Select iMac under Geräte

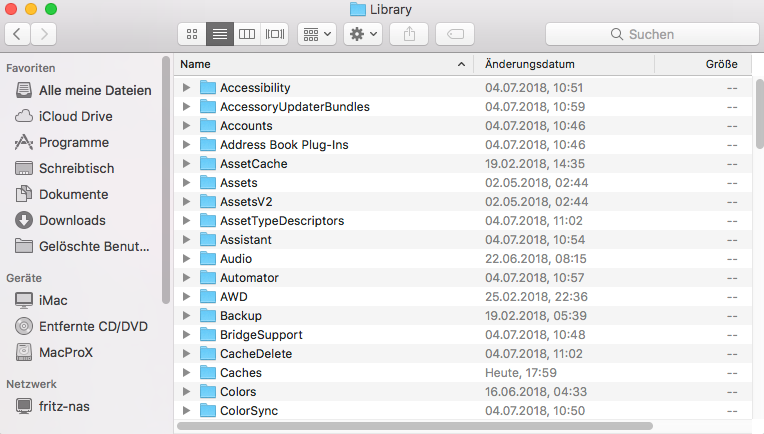(x=41, y=300)
